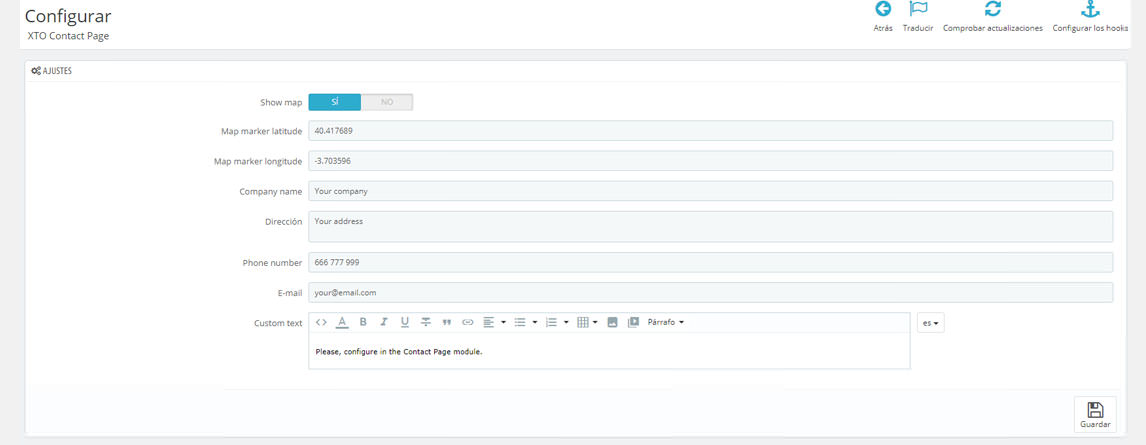The height and width of the screenshot is (445, 1146).
Task: Insert a blockquote in the editor
Action: (447, 322)
